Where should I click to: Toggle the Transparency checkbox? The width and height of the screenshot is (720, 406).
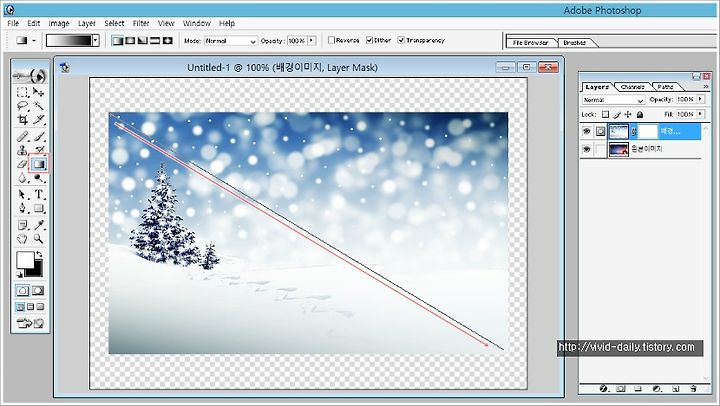[x=401, y=40]
